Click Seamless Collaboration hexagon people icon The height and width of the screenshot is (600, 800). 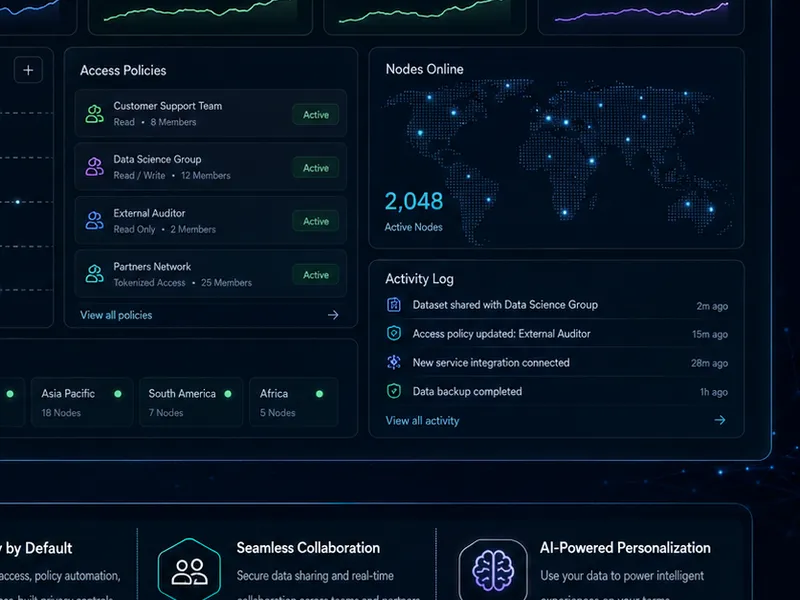pos(189,570)
